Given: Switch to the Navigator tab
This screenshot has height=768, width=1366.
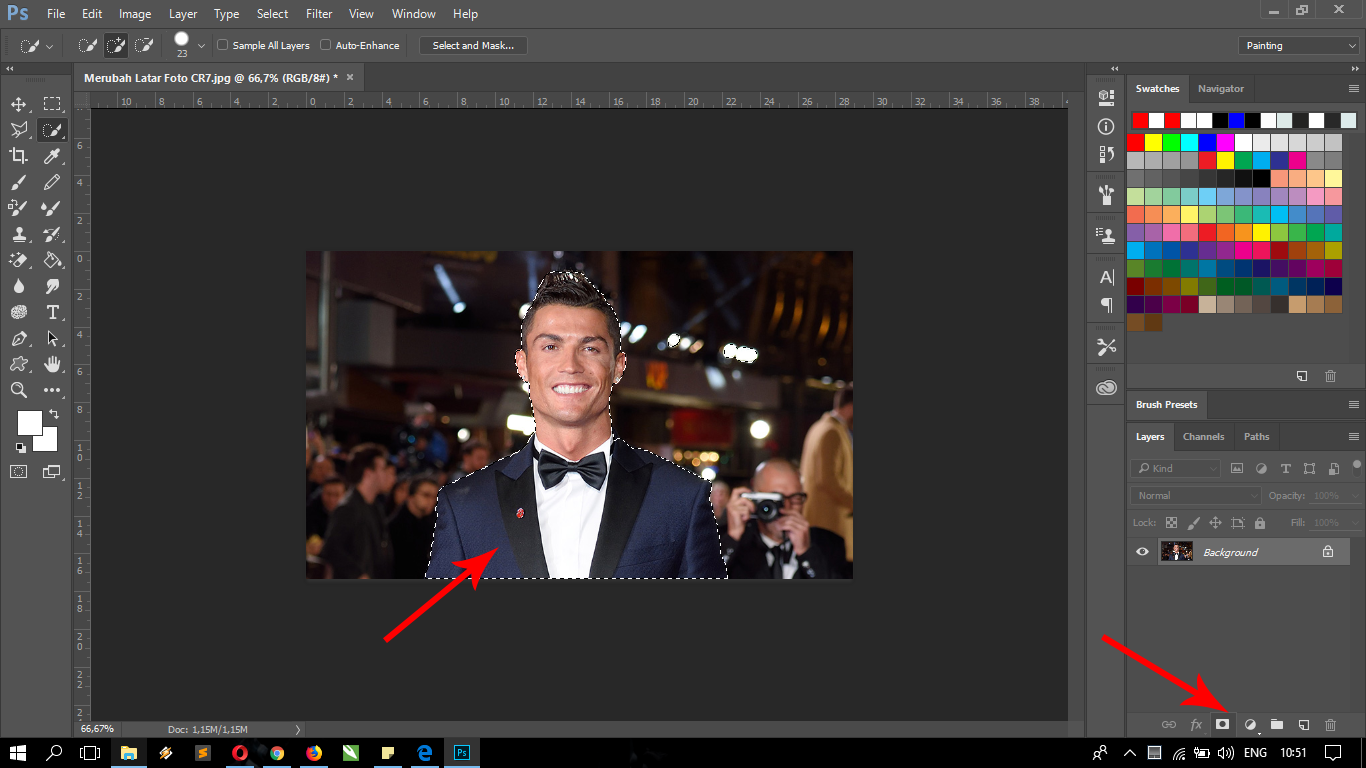Looking at the screenshot, I should (1221, 89).
